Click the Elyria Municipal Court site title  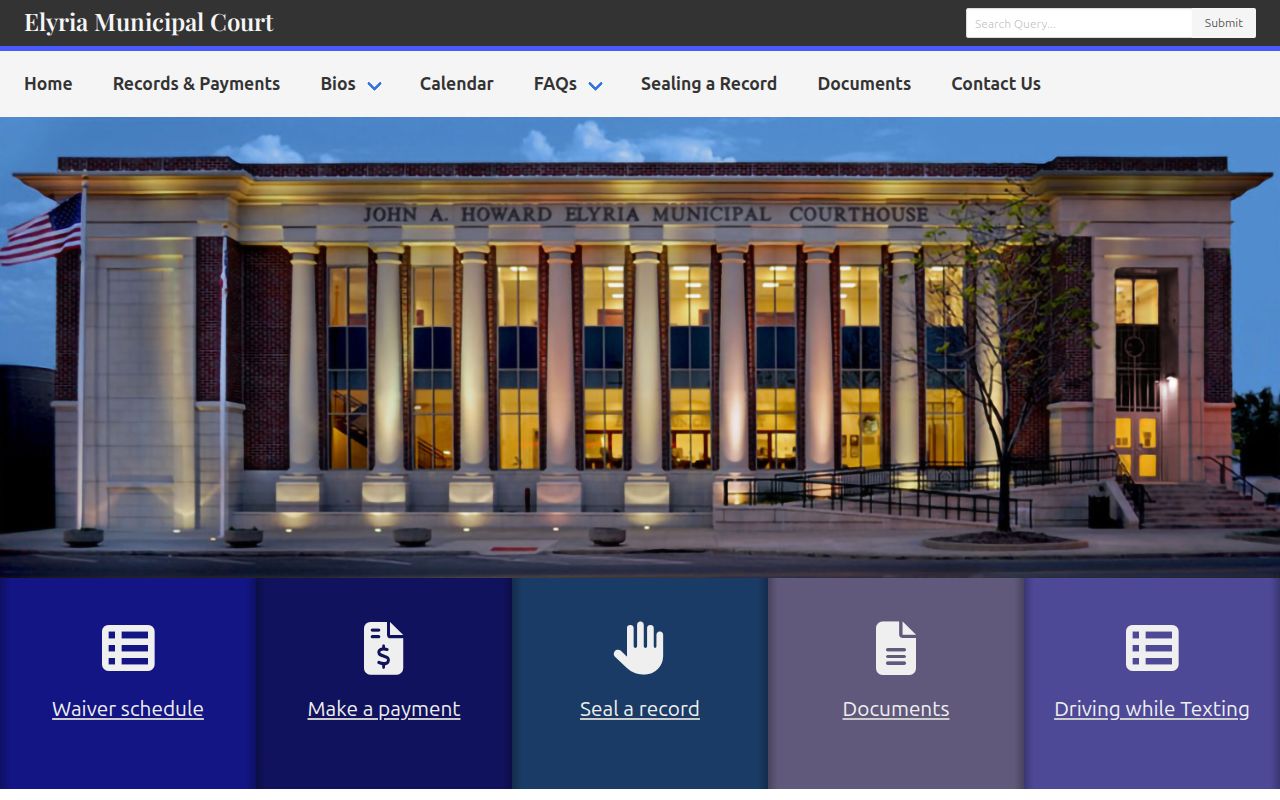point(149,22)
